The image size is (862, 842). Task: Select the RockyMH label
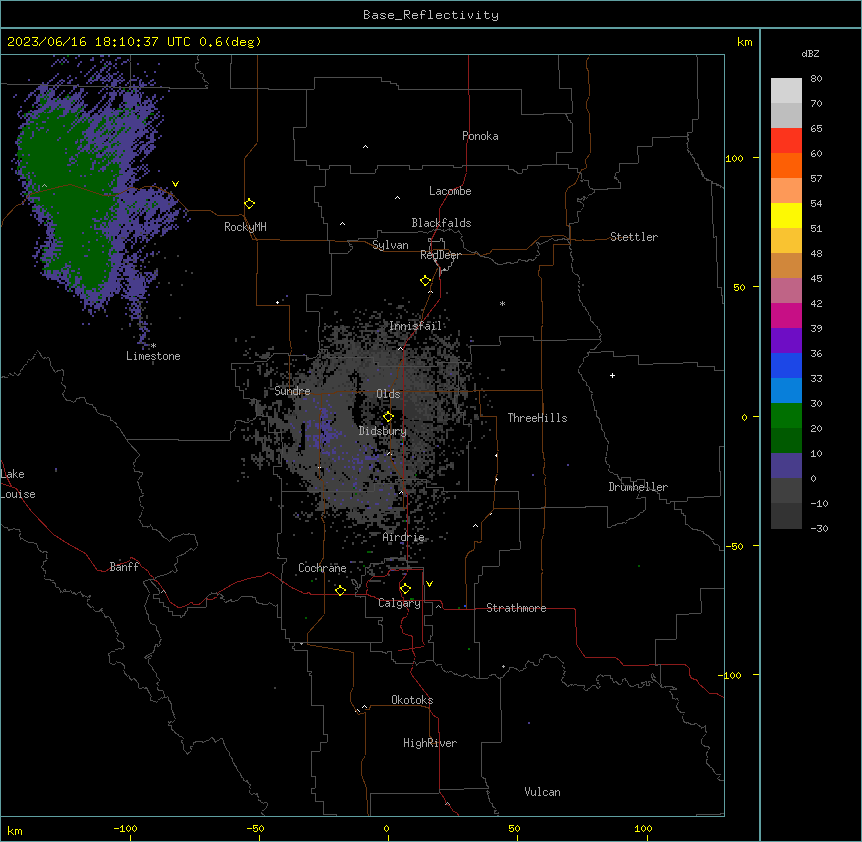[x=245, y=227]
